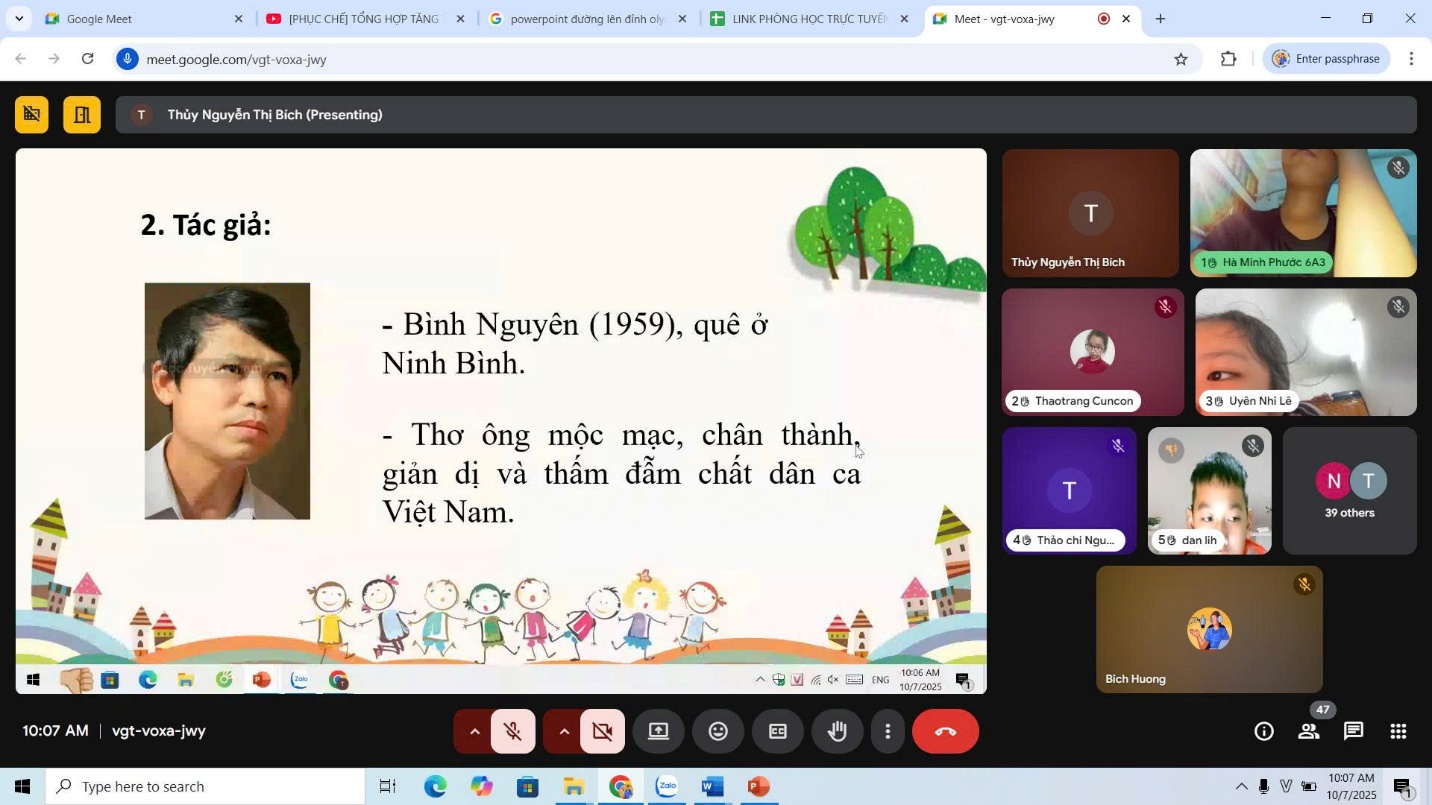Click the 39 others participants tile
The width and height of the screenshot is (1432, 805).
pos(1349,491)
